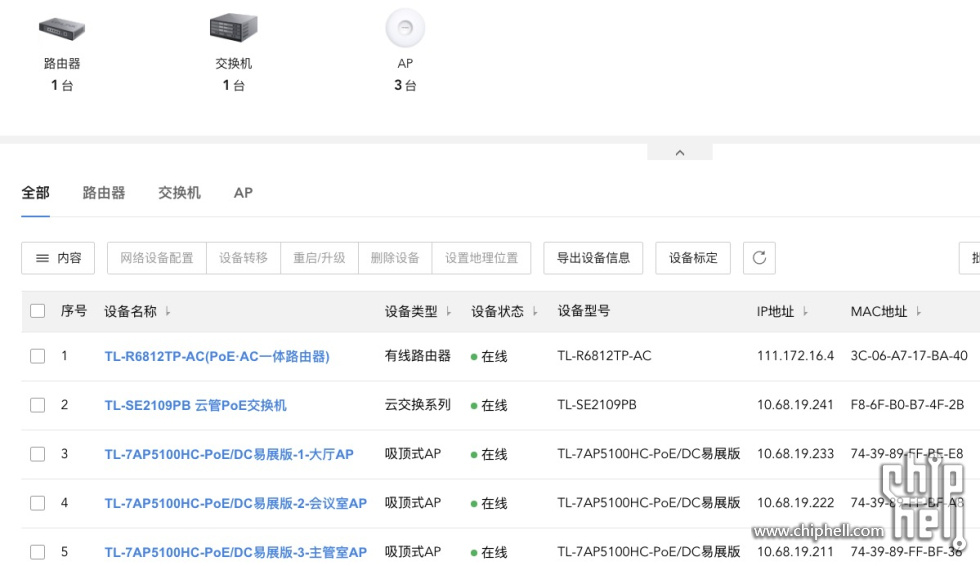980x566 pixels.
Task: Click the refresh icon button
Action: tap(759, 258)
